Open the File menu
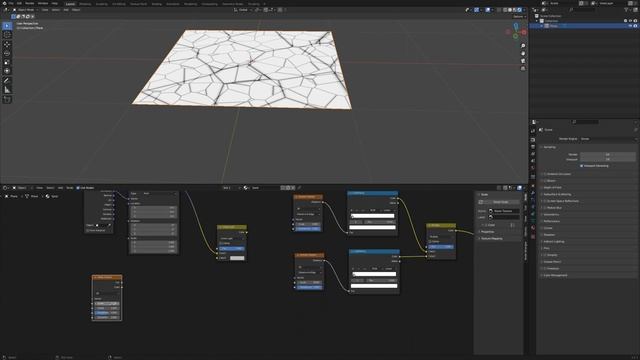The height and width of the screenshot is (360, 640). (11, 3)
